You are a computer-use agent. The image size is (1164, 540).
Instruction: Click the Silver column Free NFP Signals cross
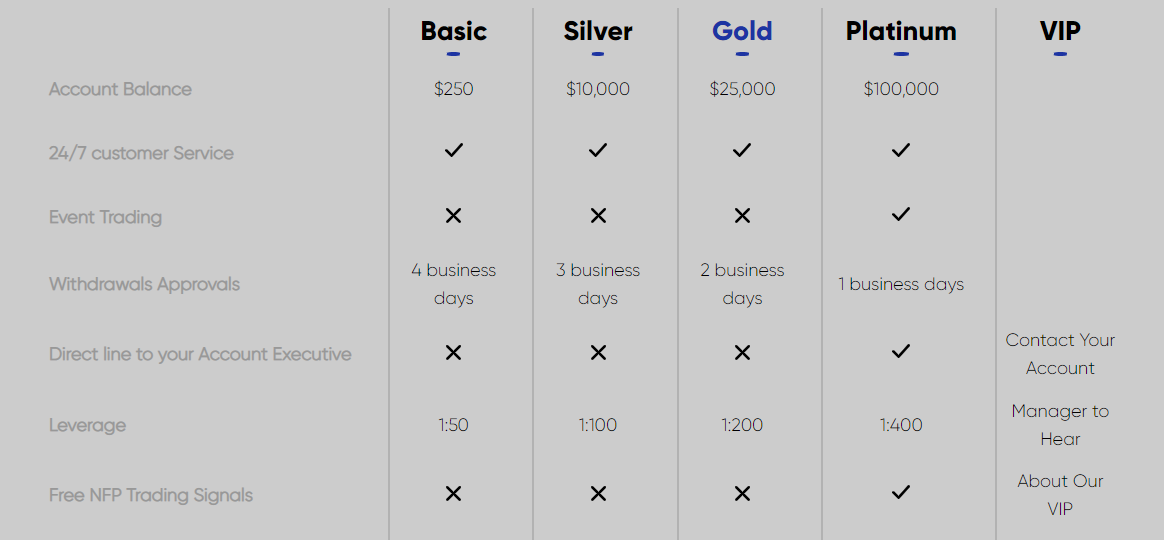pos(598,493)
